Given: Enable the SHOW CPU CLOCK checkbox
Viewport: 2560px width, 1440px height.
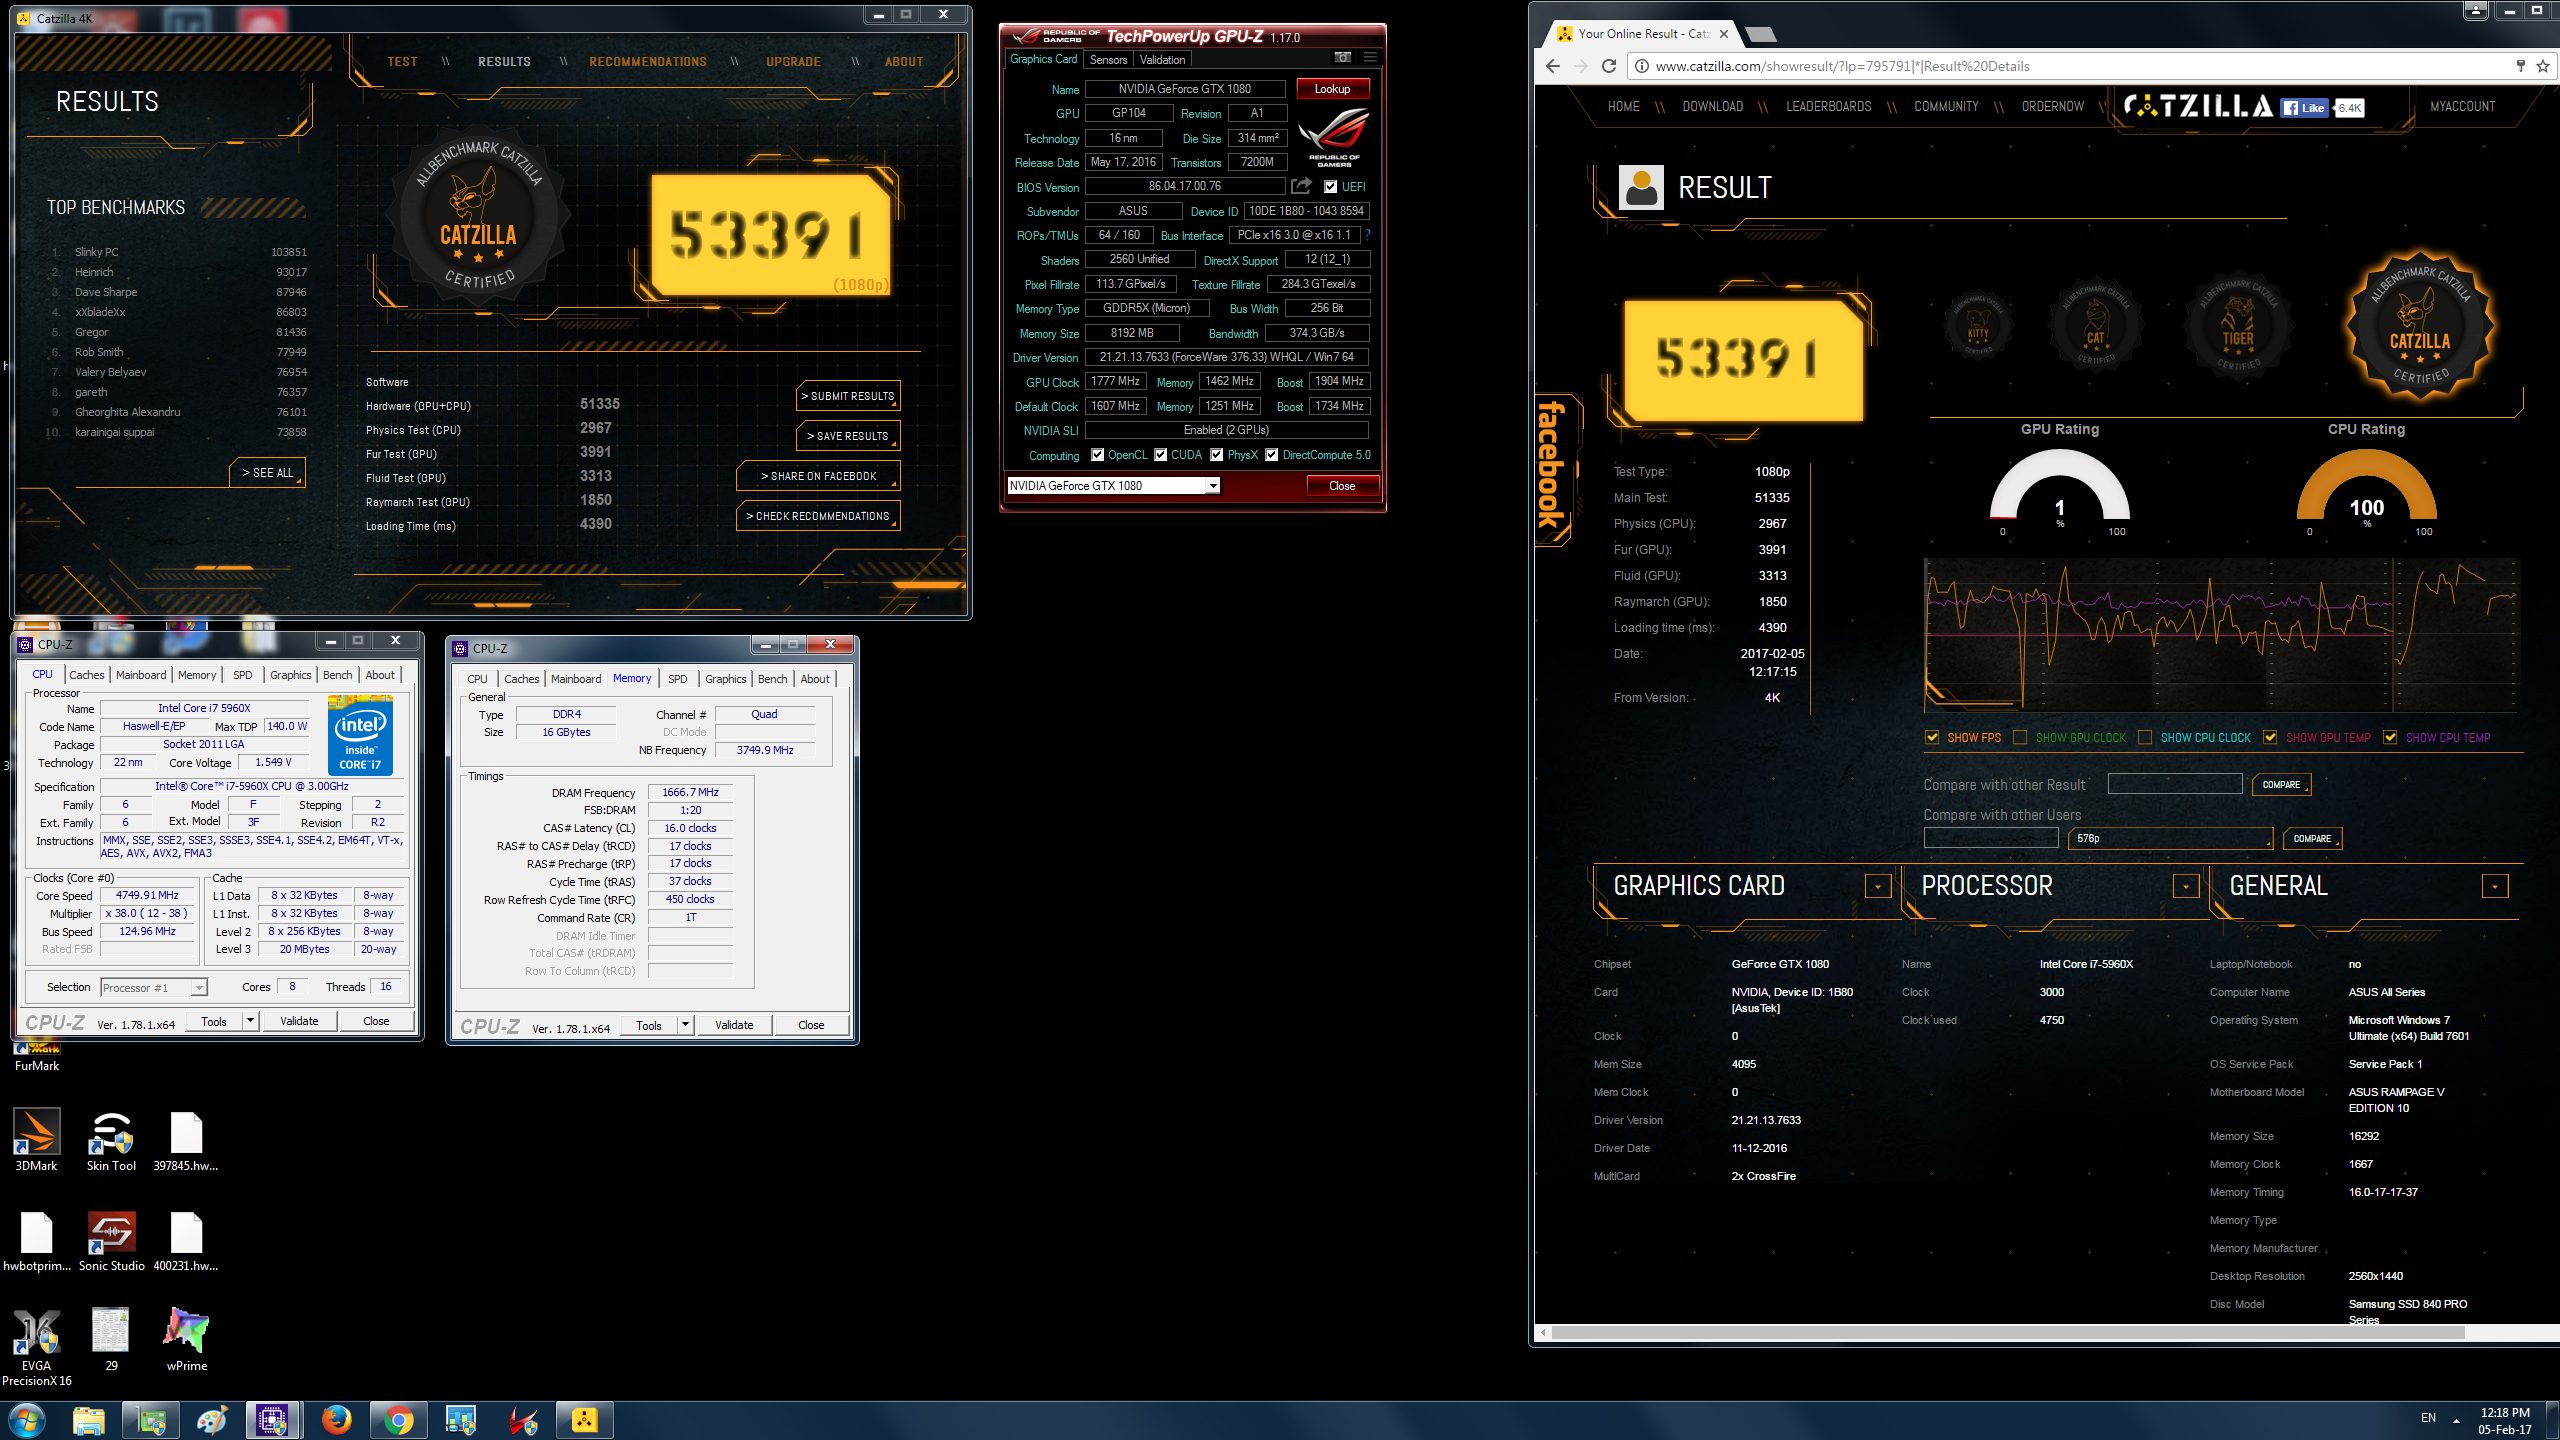Looking at the screenshot, I should 2145,737.
